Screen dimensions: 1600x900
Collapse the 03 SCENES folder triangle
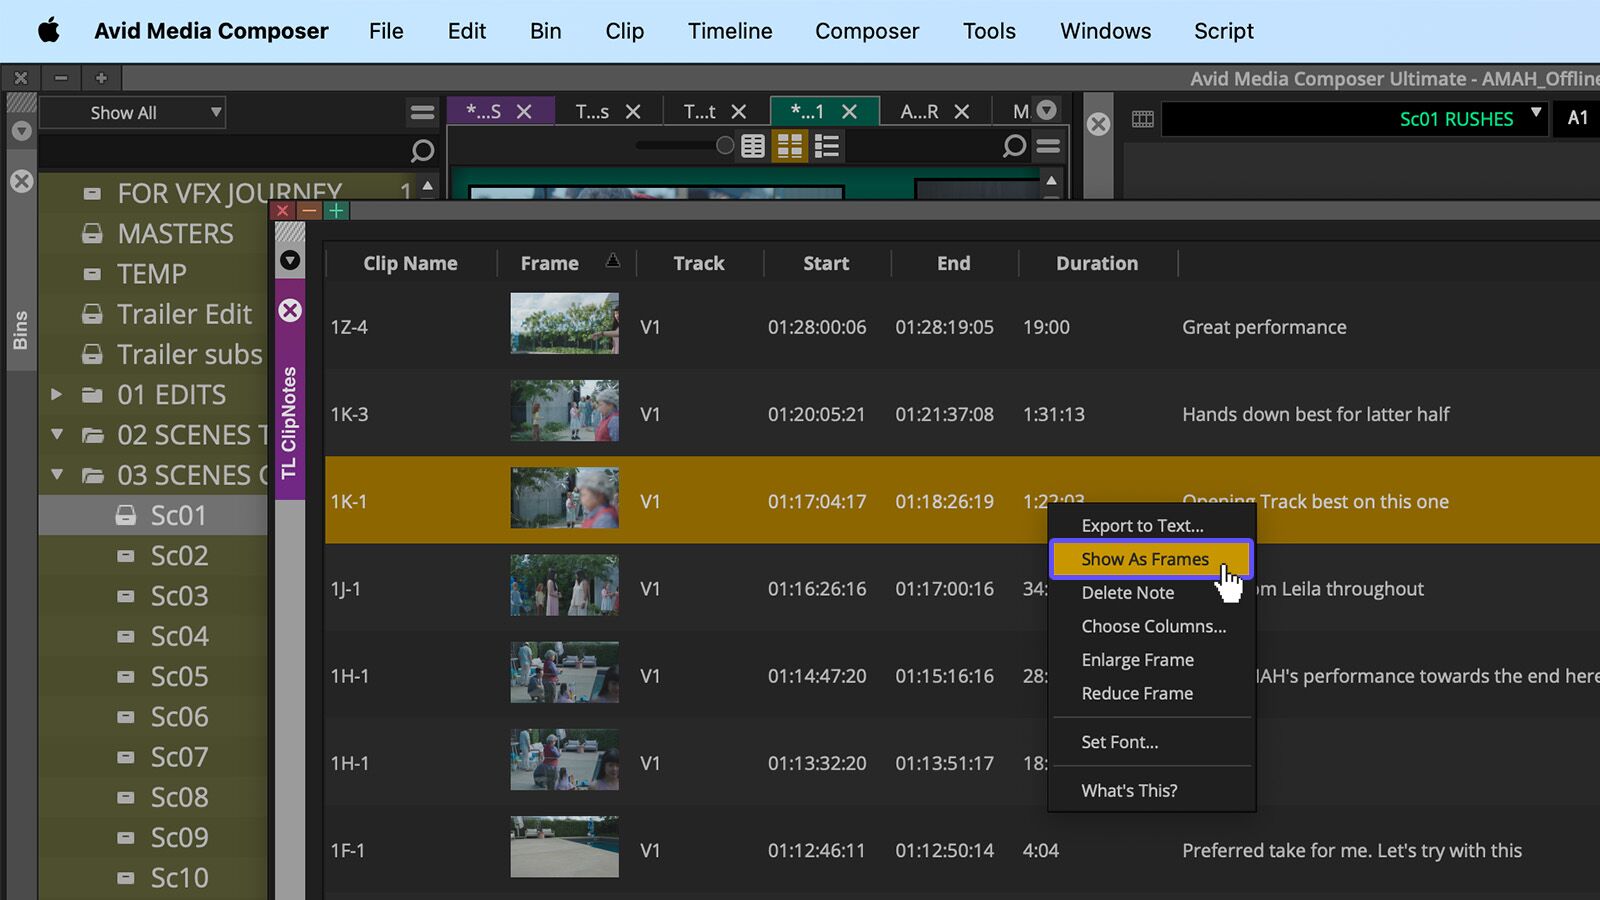(x=58, y=475)
